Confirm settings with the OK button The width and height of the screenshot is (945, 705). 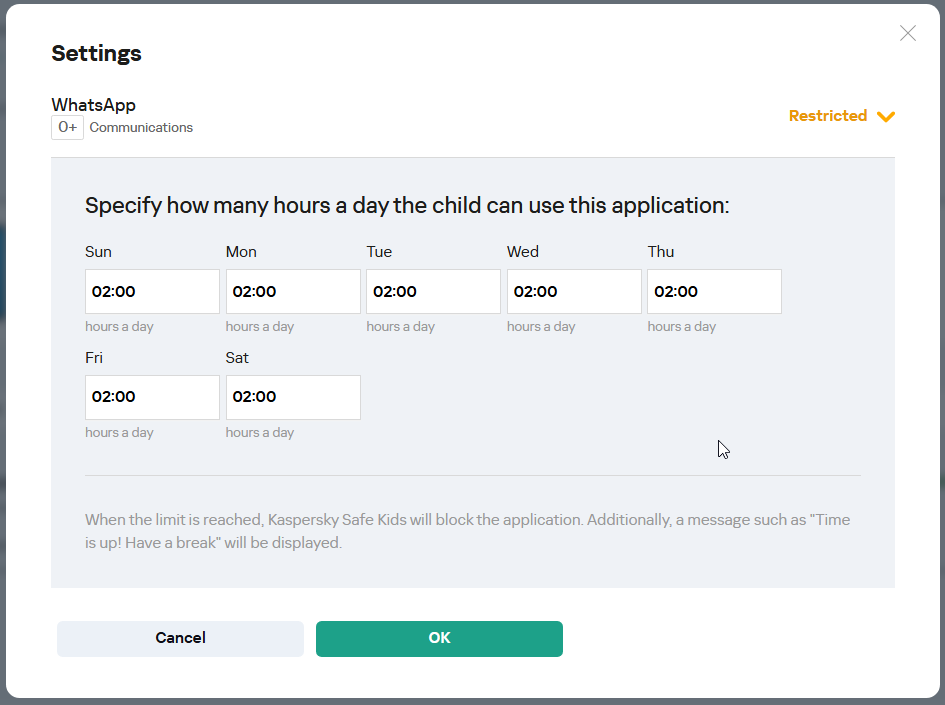click(x=439, y=638)
